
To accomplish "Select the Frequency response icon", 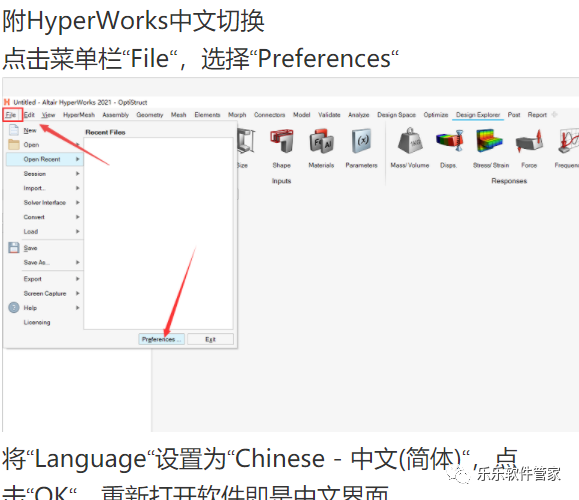I will coord(569,141).
